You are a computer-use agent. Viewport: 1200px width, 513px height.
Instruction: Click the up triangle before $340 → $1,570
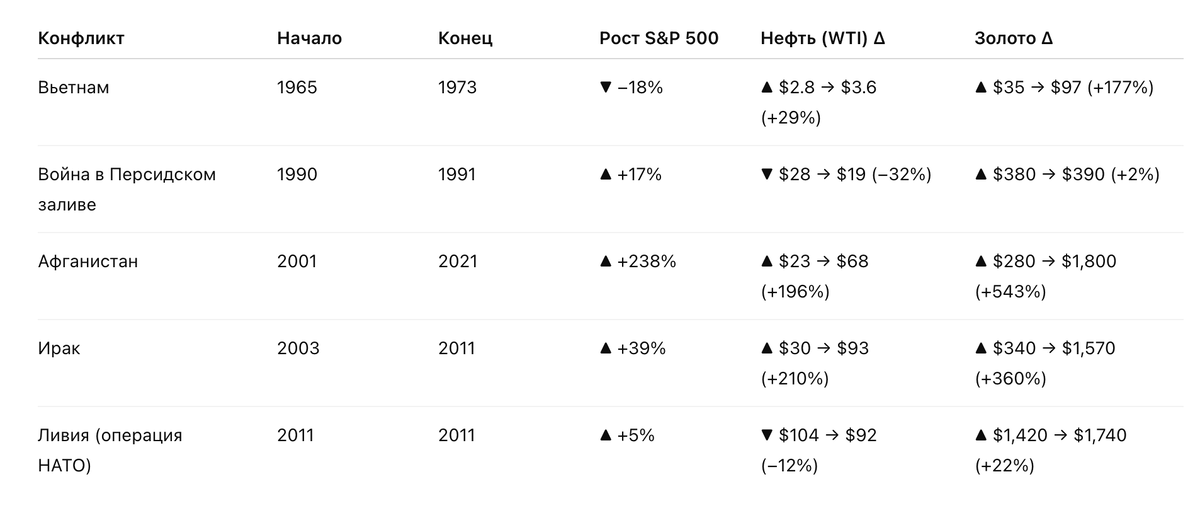[x=981, y=349]
